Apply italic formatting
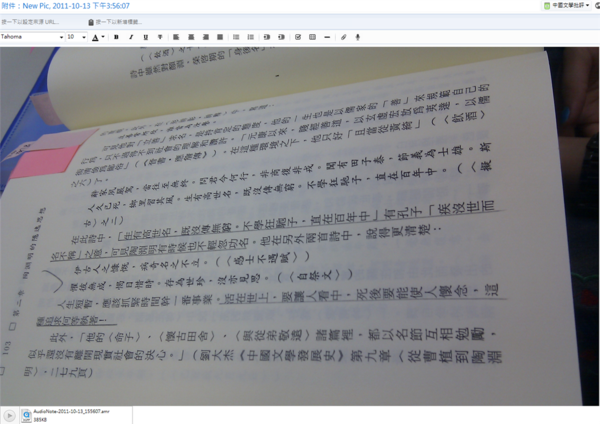Viewport: 600px width, 424px height. 131,37
